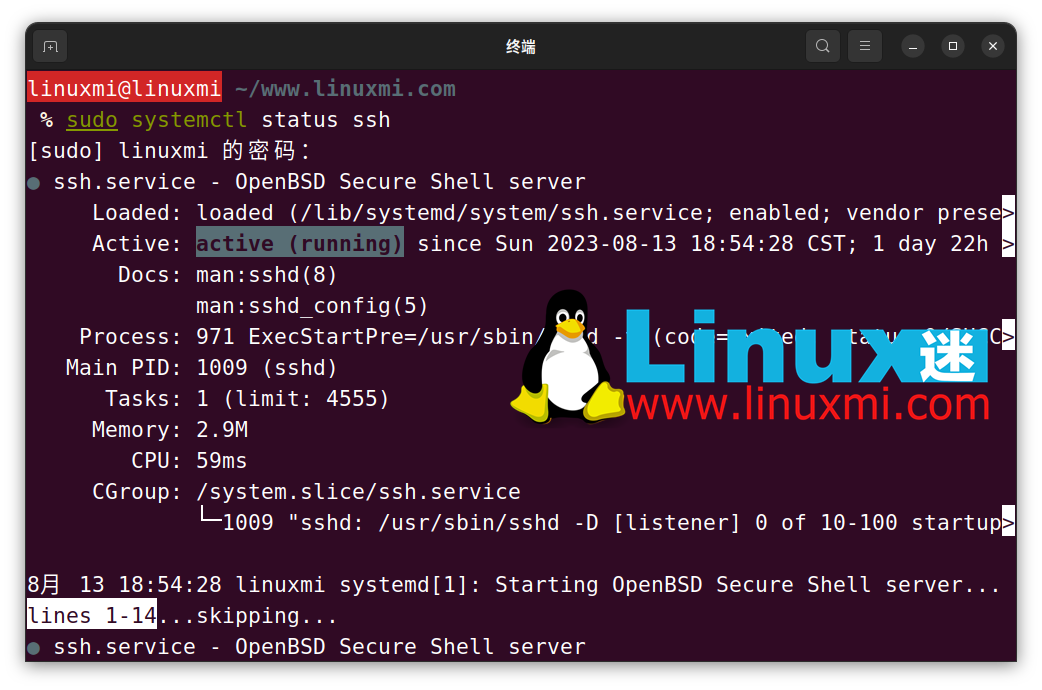This screenshot has width=1042, height=690.
Task: Click the sudo password prompt line
Action: click(169, 151)
